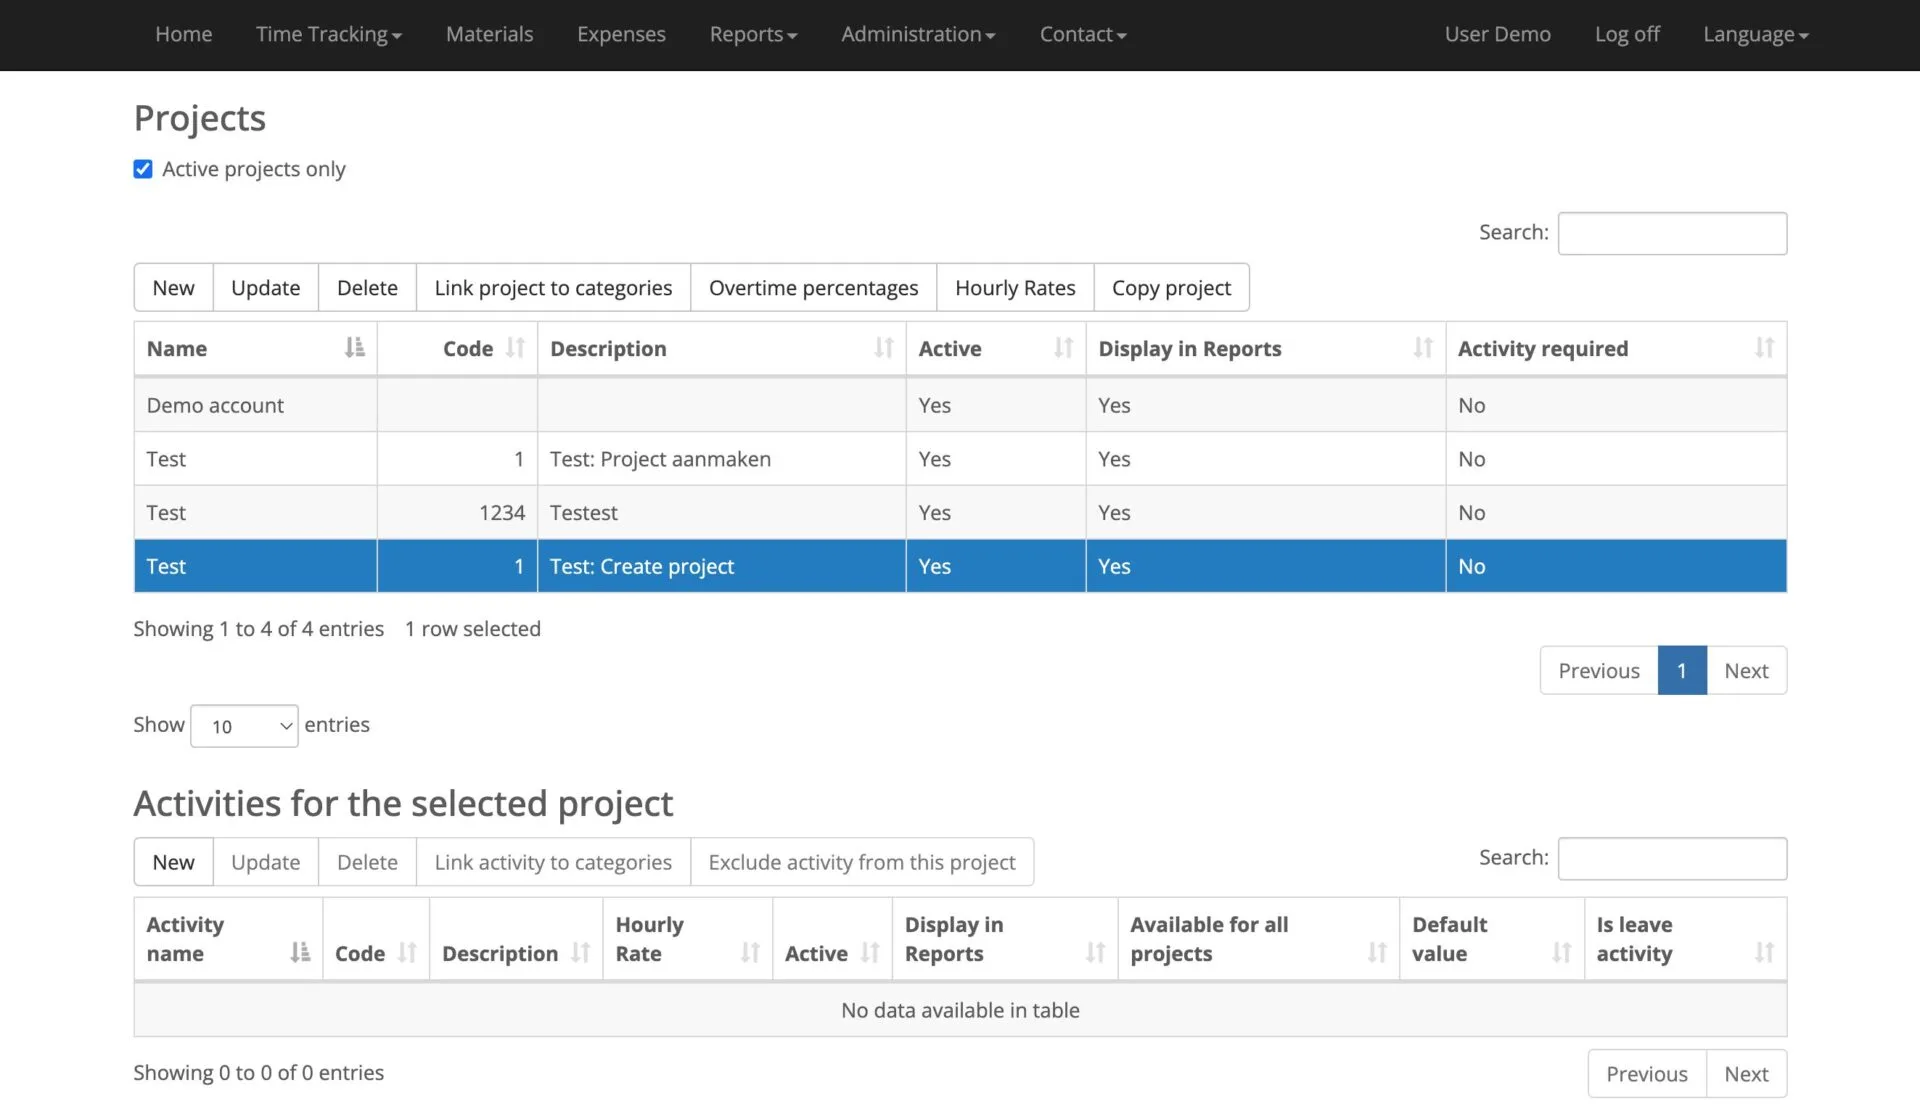Open the Show entries count dropdown

click(244, 726)
